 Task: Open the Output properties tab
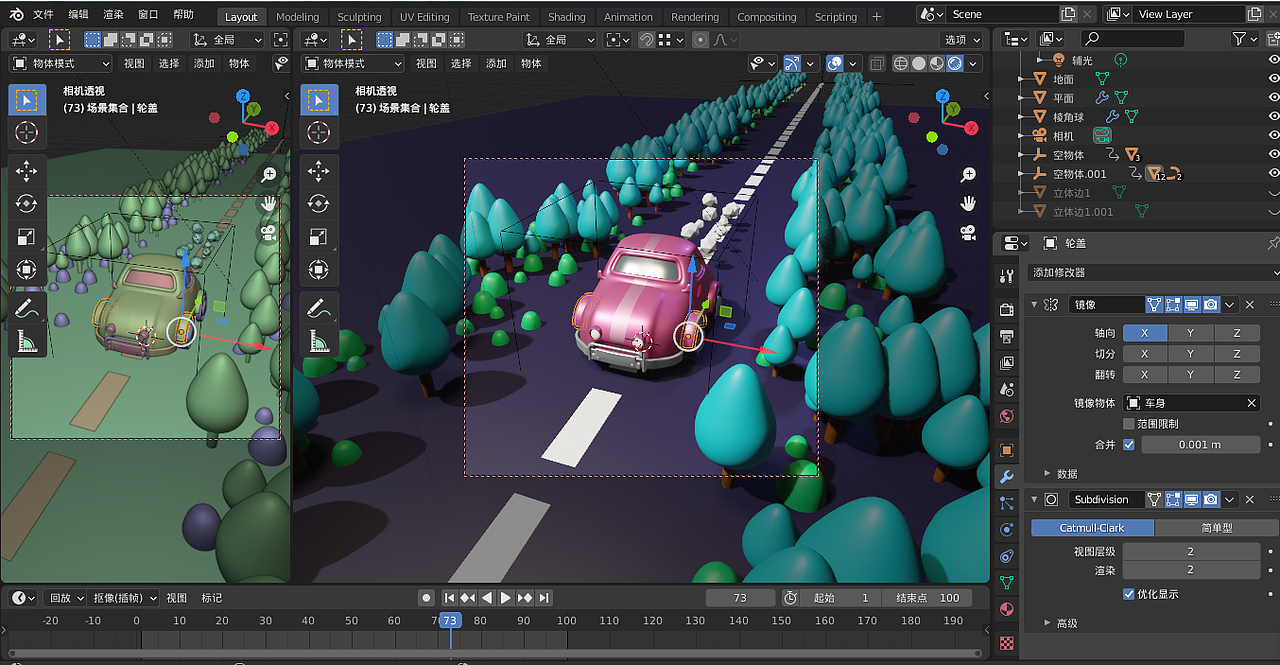pyautogui.click(x=1007, y=336)
